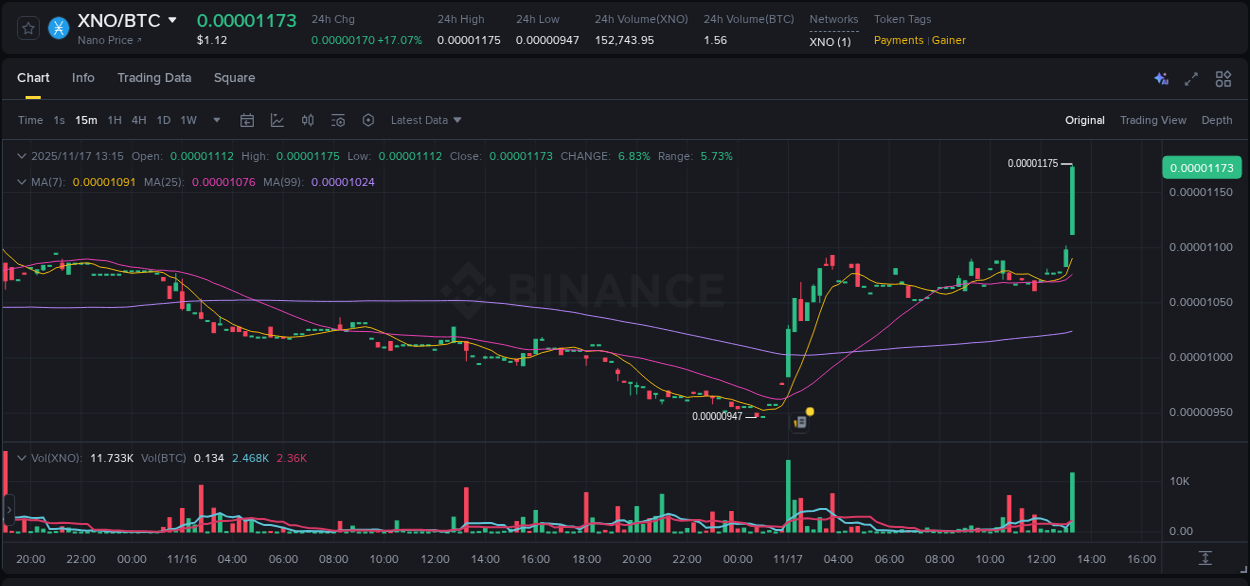The image size is (1250, 586).
Task: Collapse the moving averages row chevron
Action: (x=22, y=182)
